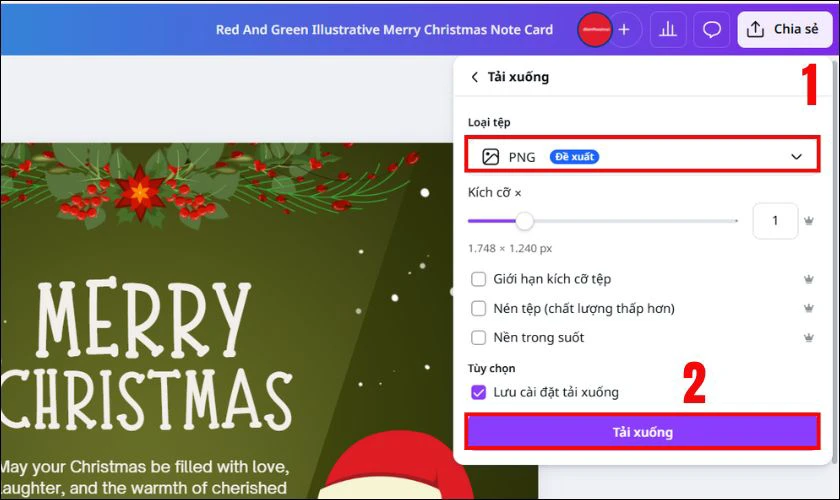Enable Nền trong suốt checkbox
The height and width of the screenshot is (500, 840).
pos(478,338)
